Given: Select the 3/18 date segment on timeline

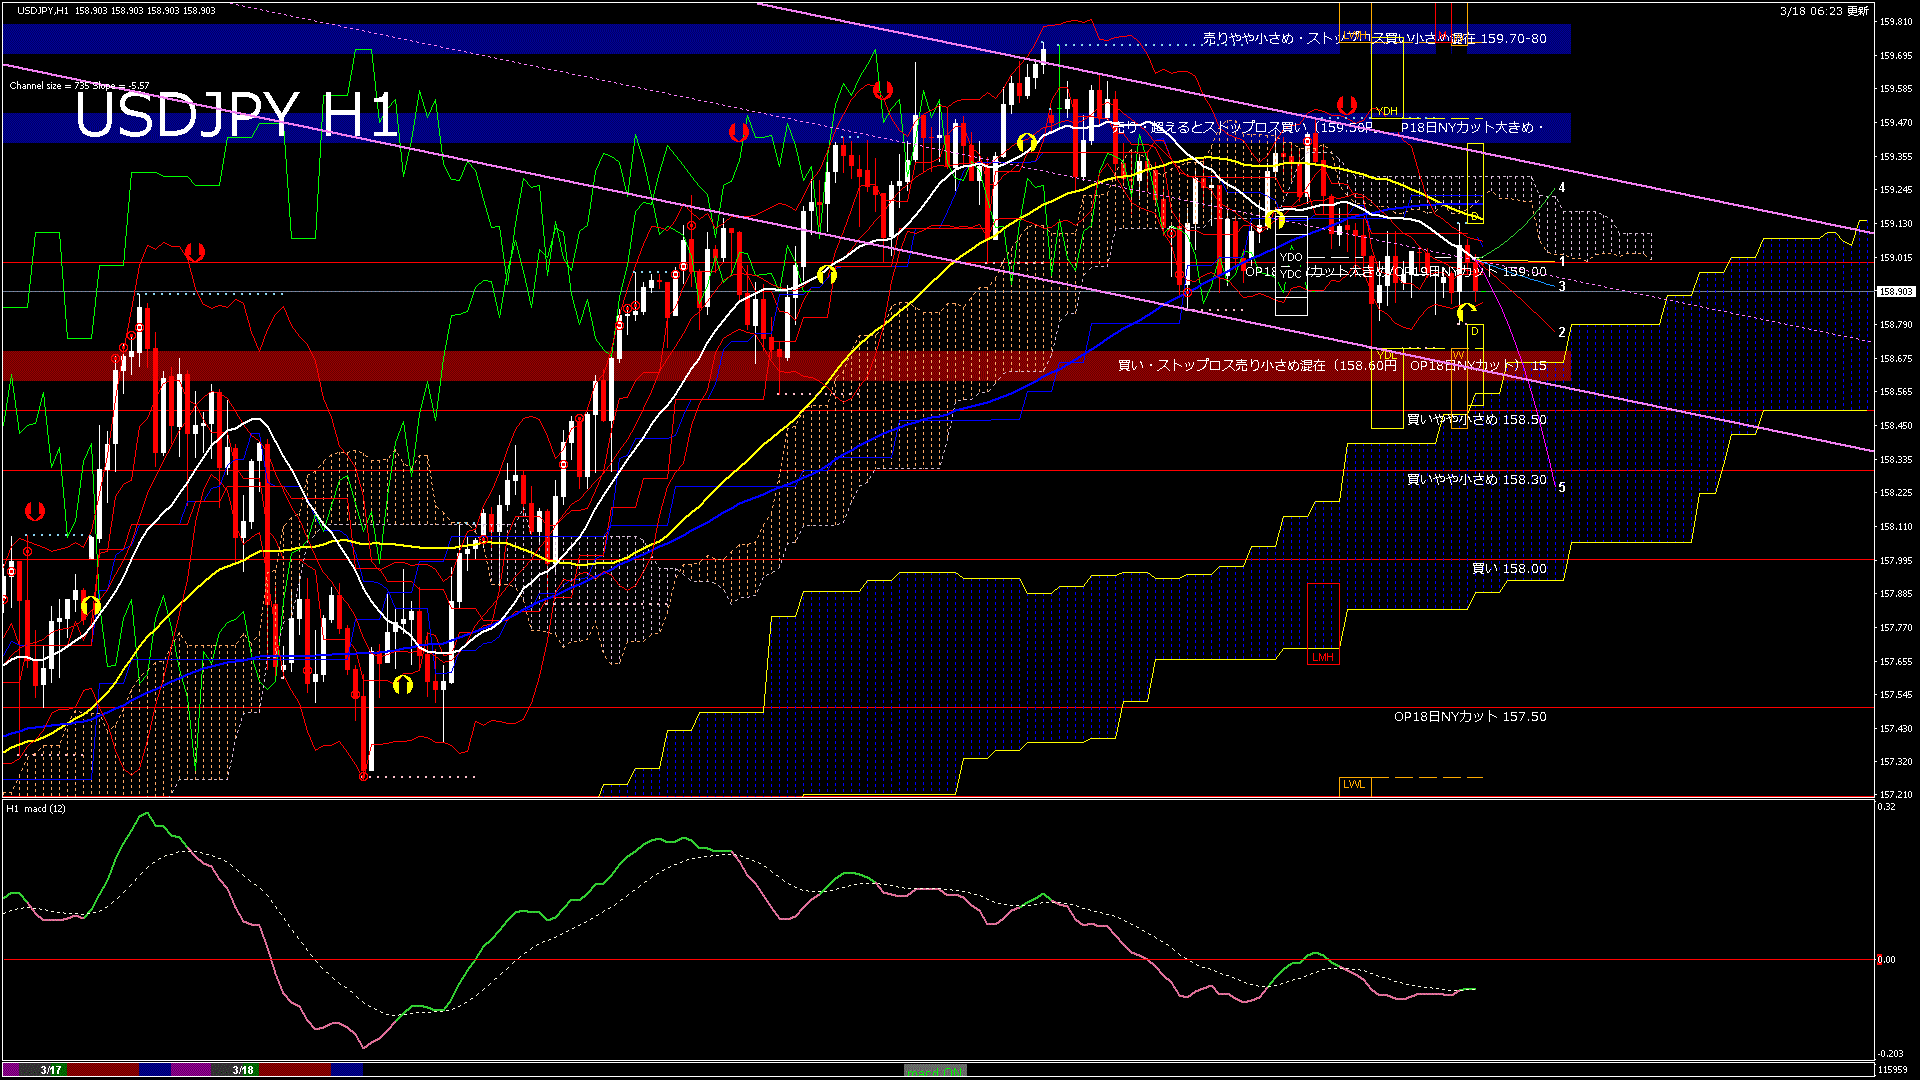Looking at the screenshot, I should click(x=243, y=1070).
